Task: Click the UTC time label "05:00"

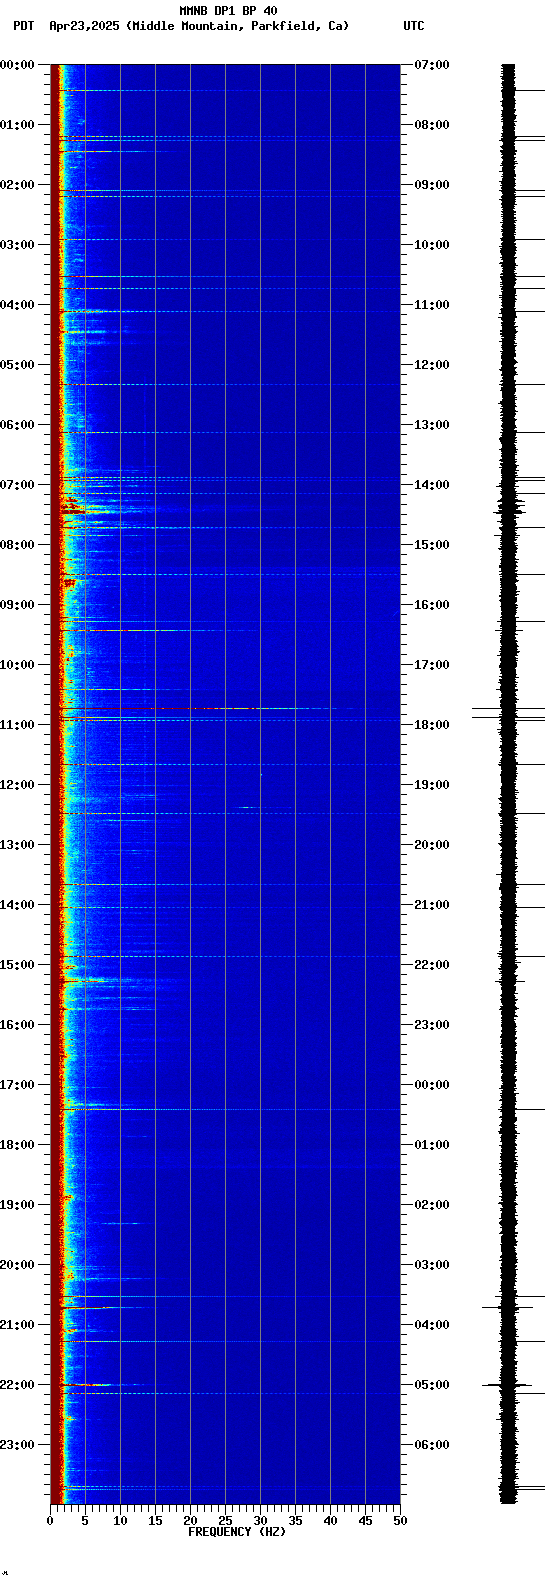Action: click(432, 1385)
